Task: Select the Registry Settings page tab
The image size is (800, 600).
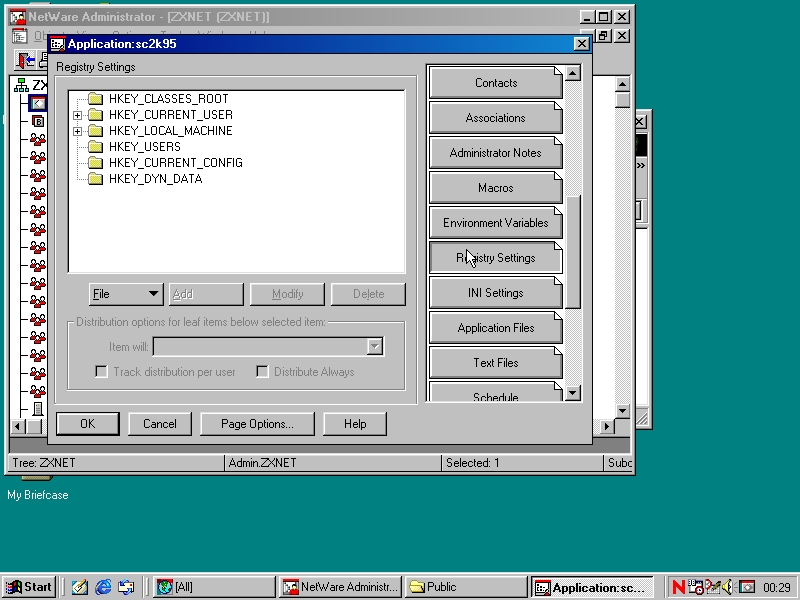Action: [x=495, y=258]
